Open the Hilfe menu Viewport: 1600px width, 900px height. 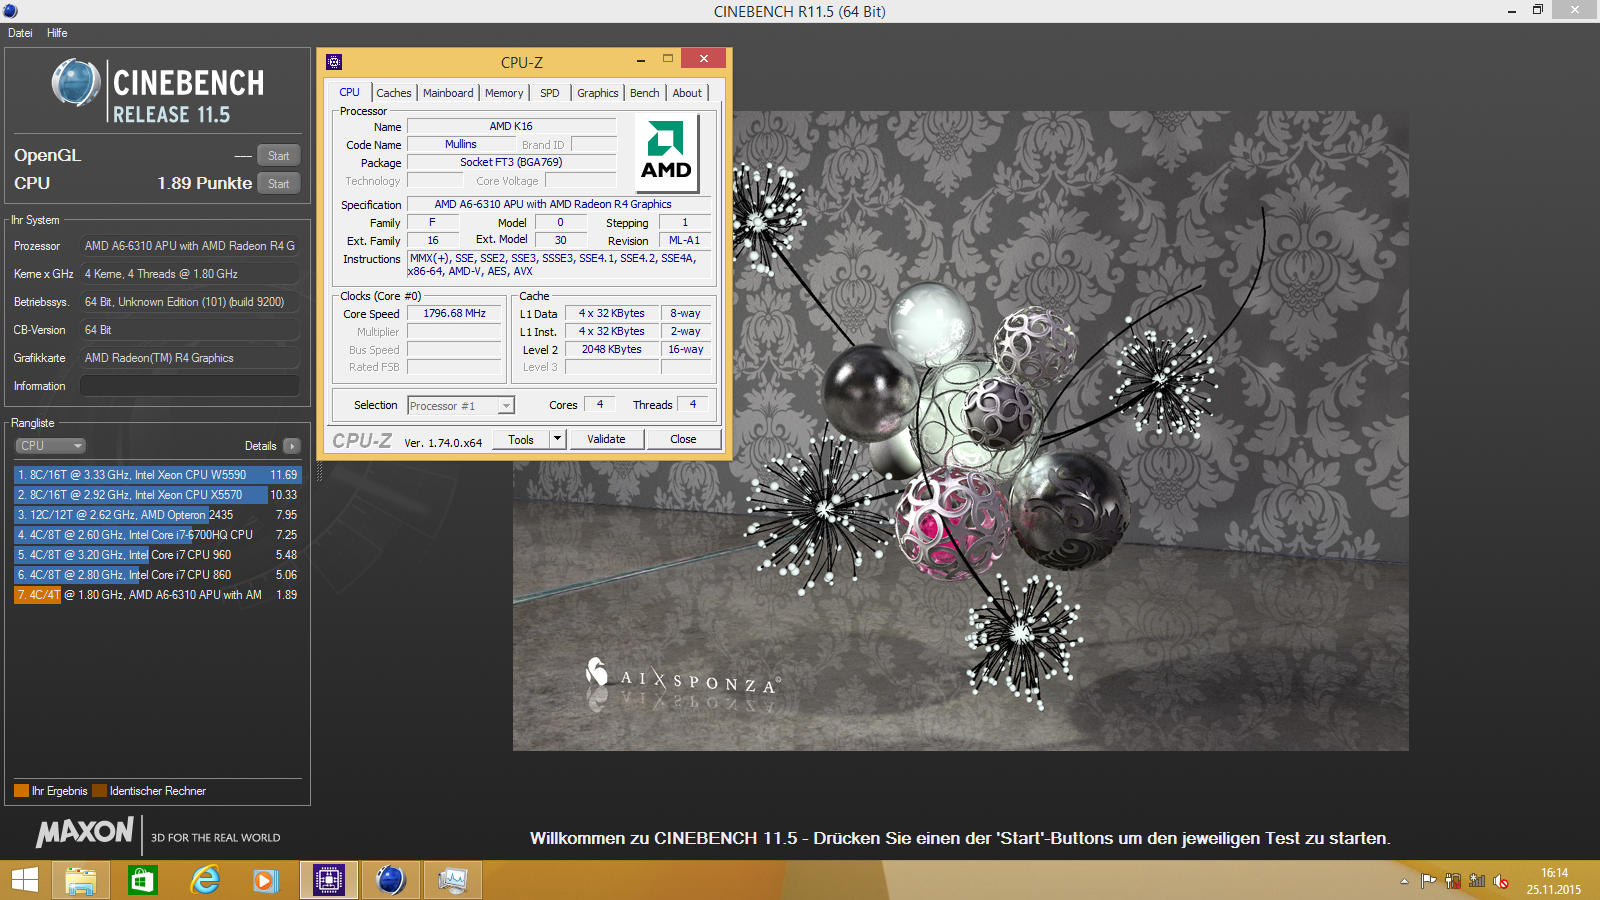click(x=57, y=33)
